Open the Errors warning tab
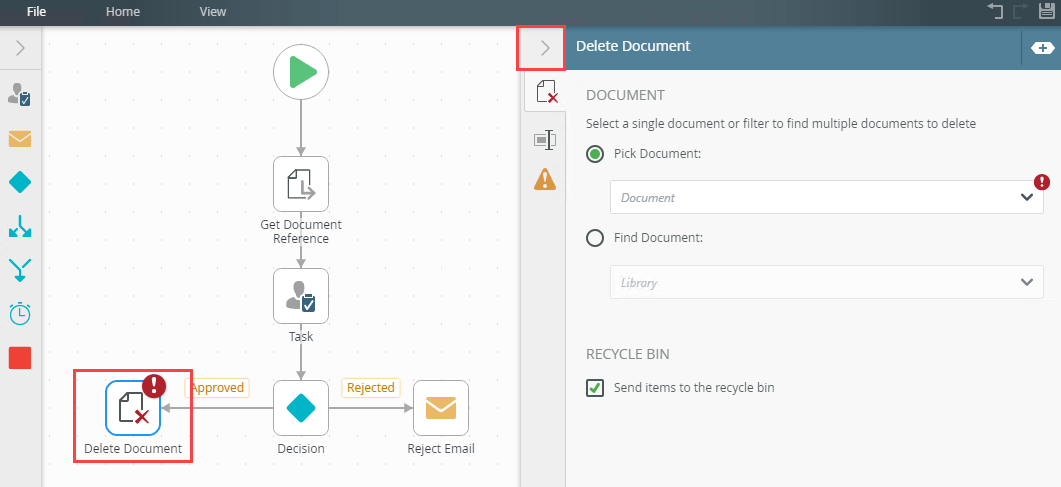 point(545,179)
